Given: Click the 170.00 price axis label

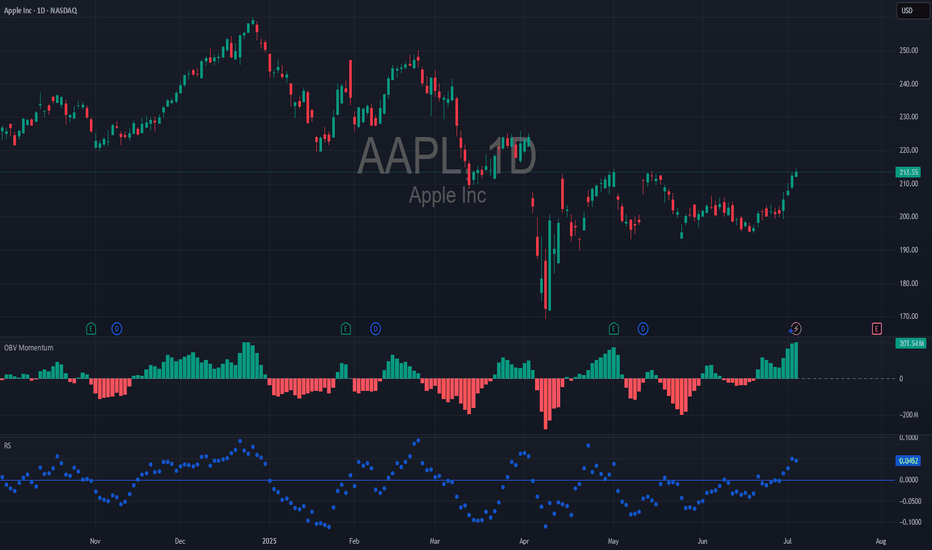Looking at the screenshot, I should 909,317.
